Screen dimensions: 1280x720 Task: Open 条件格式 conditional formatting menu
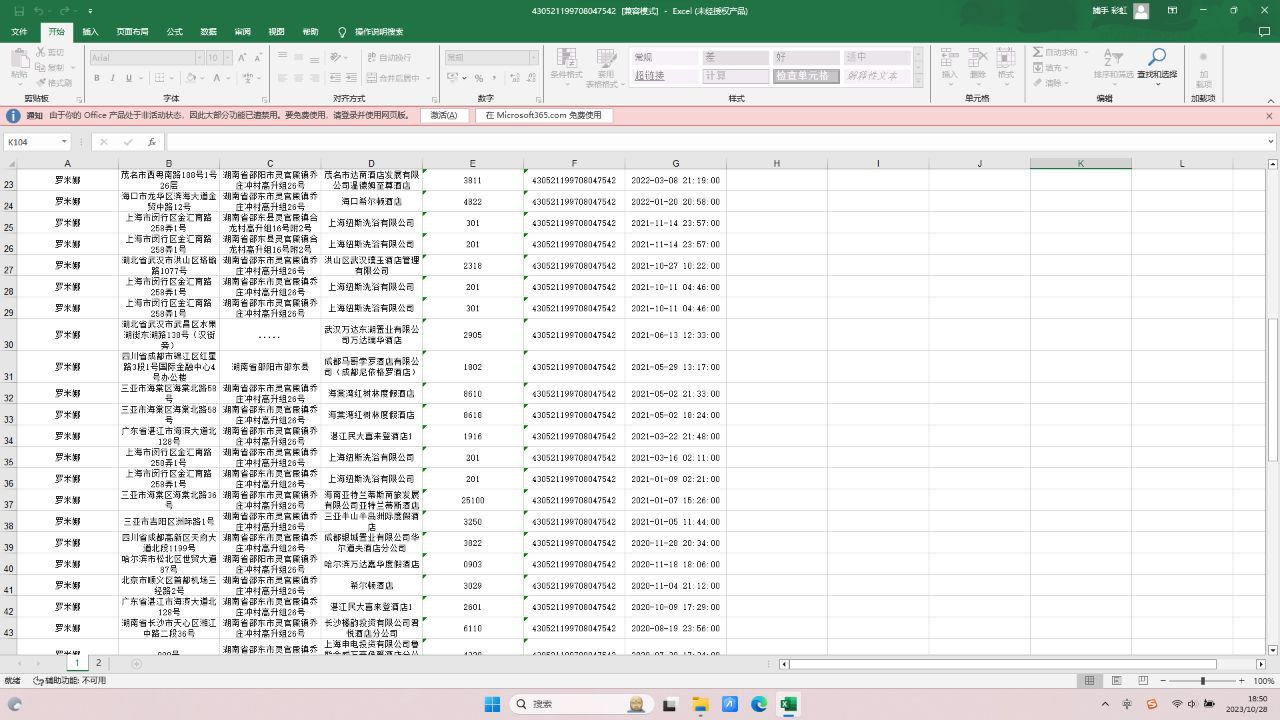click(x=566, y=66)
